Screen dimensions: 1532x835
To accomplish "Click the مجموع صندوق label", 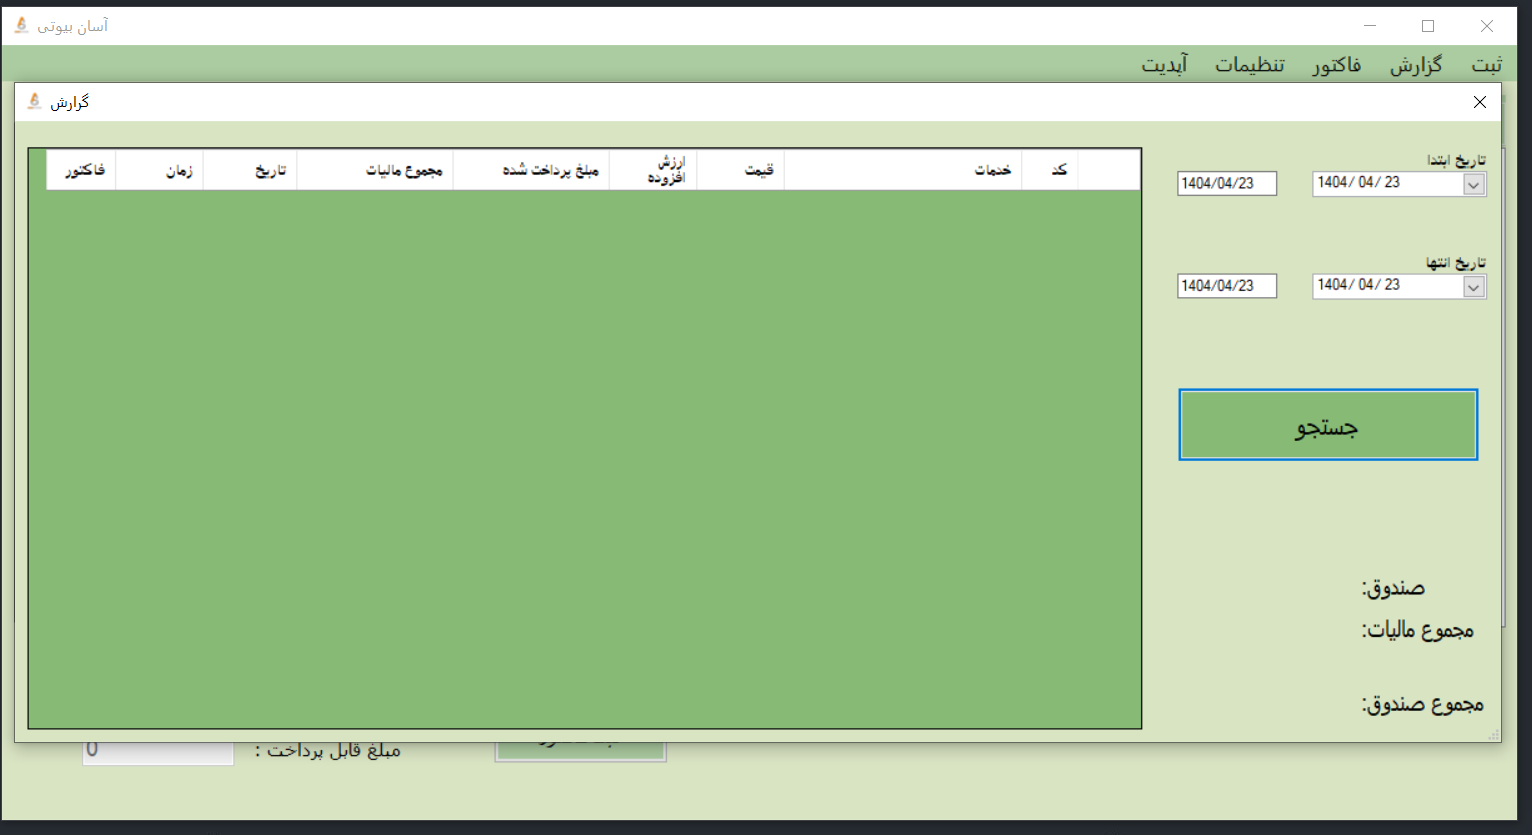I will tap(1422, 704).
